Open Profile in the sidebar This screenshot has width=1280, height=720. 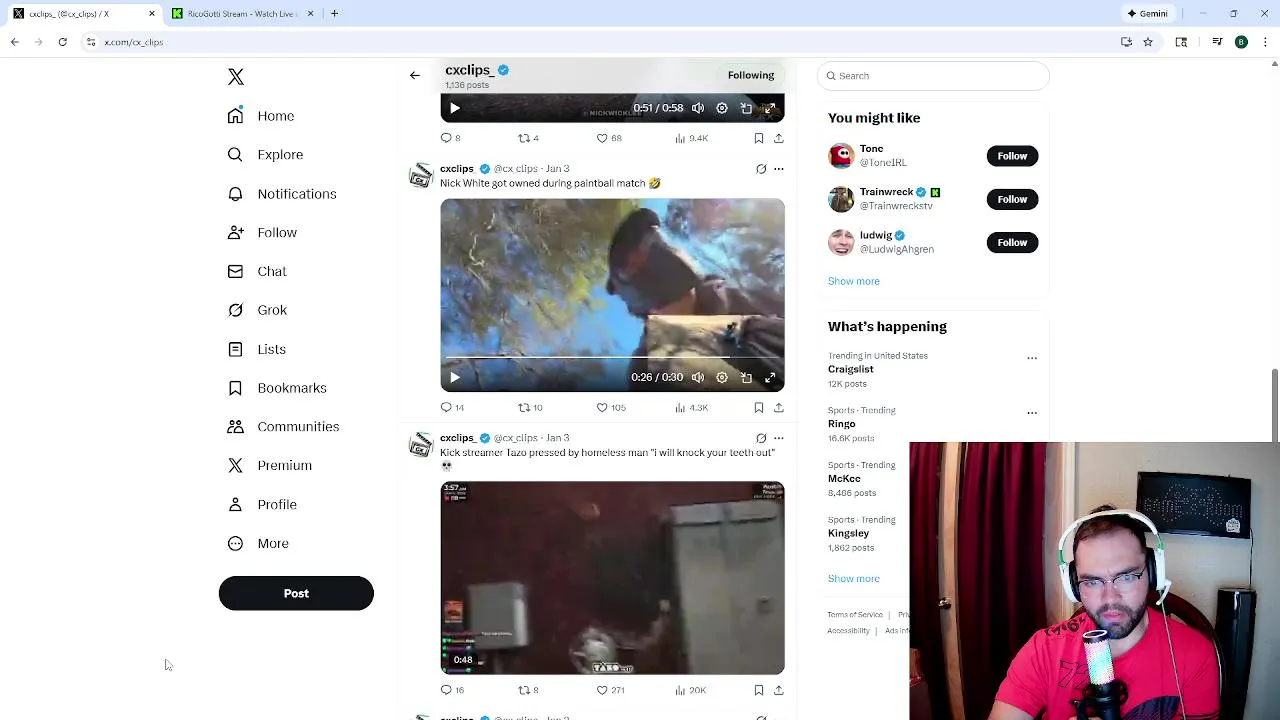(262, 505)
